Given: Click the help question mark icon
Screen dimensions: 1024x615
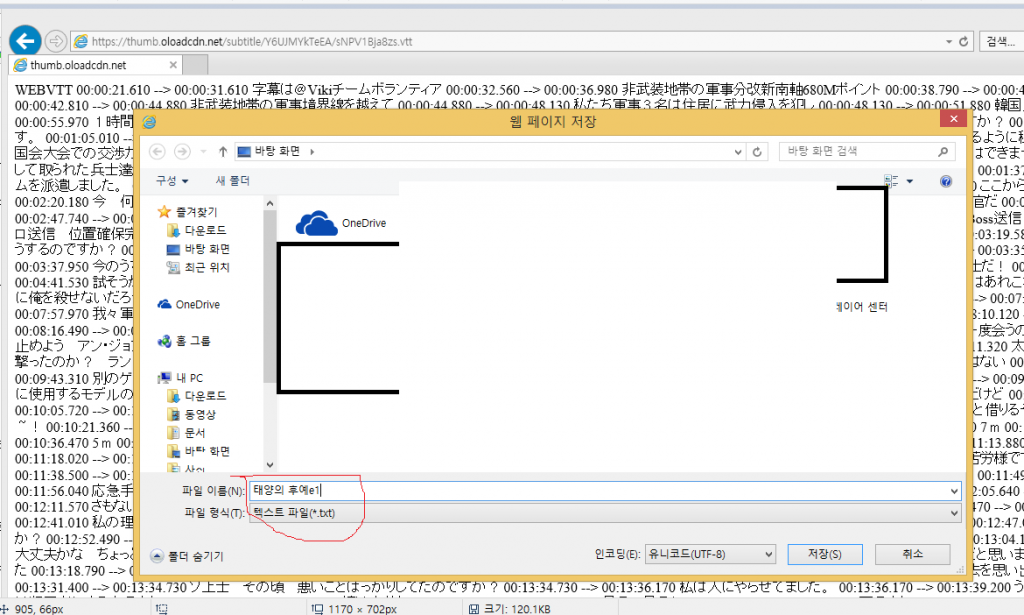Looking at the screenshot, I should [945, 181].
